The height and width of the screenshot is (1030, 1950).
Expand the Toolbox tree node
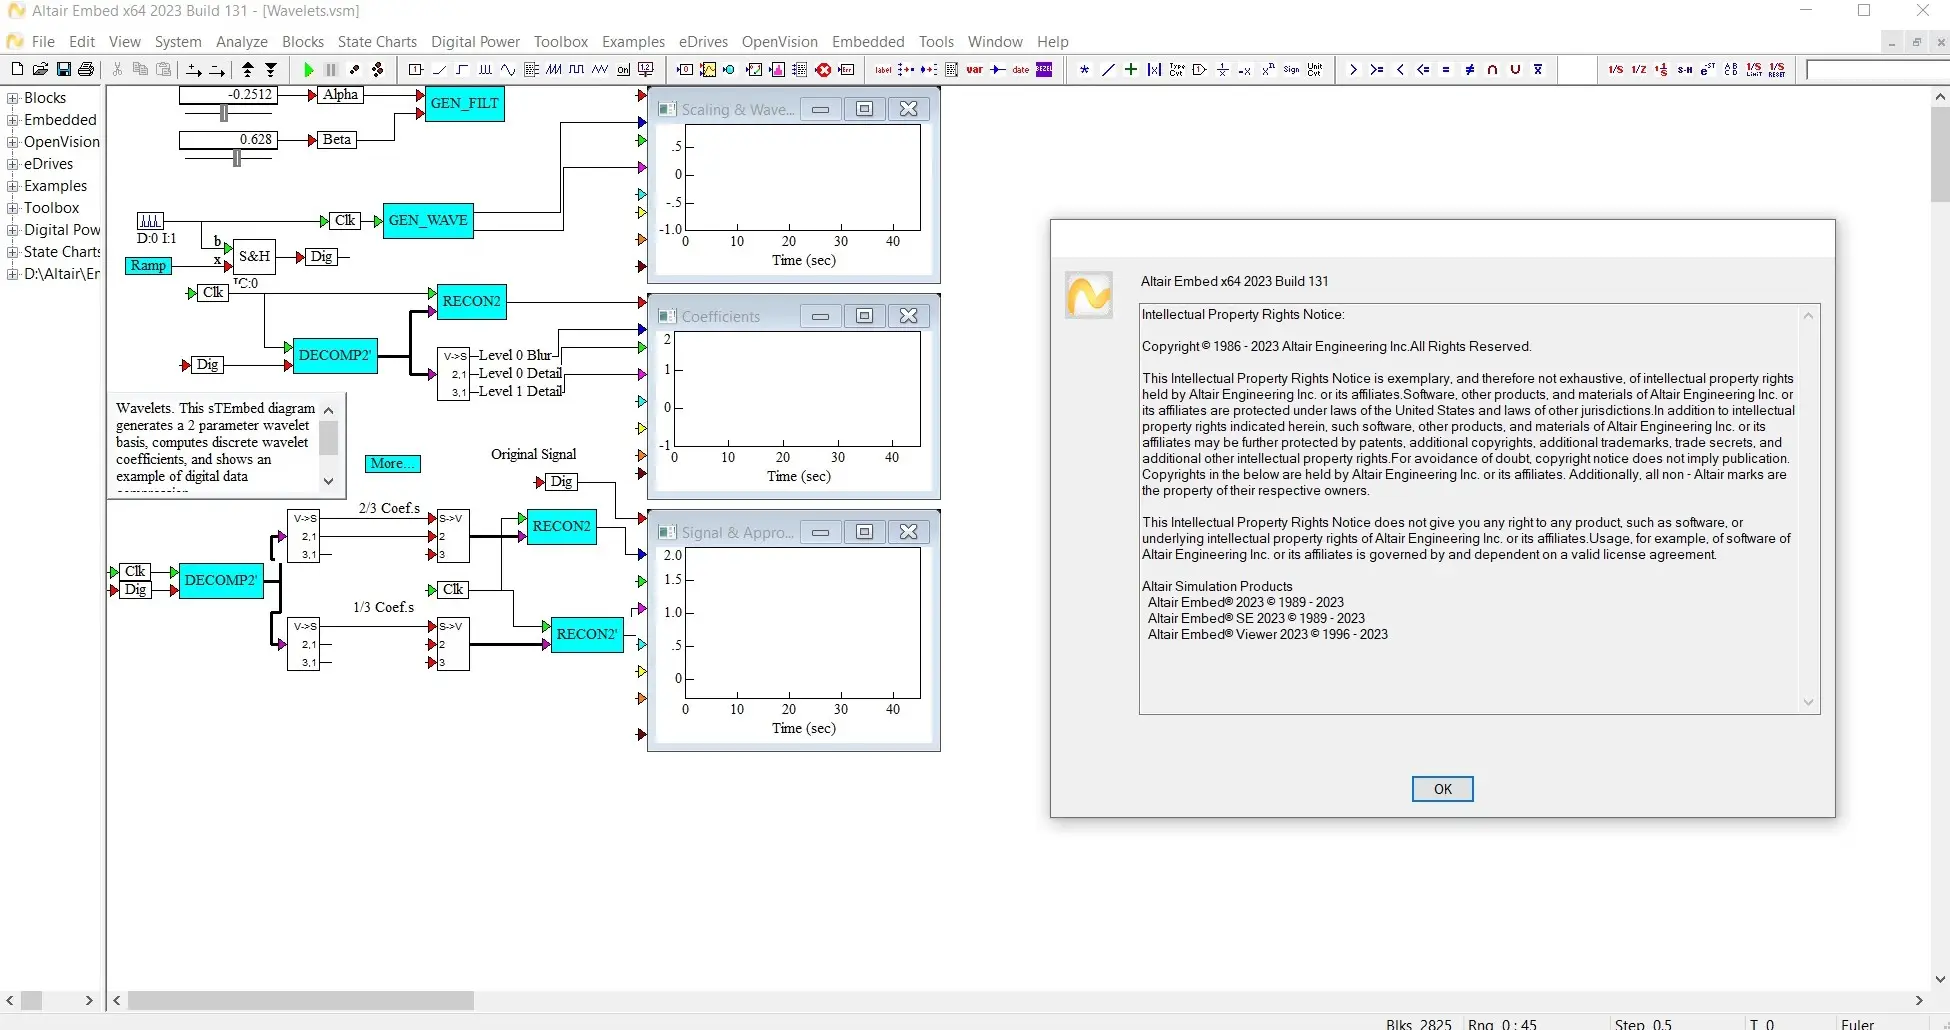13,208
